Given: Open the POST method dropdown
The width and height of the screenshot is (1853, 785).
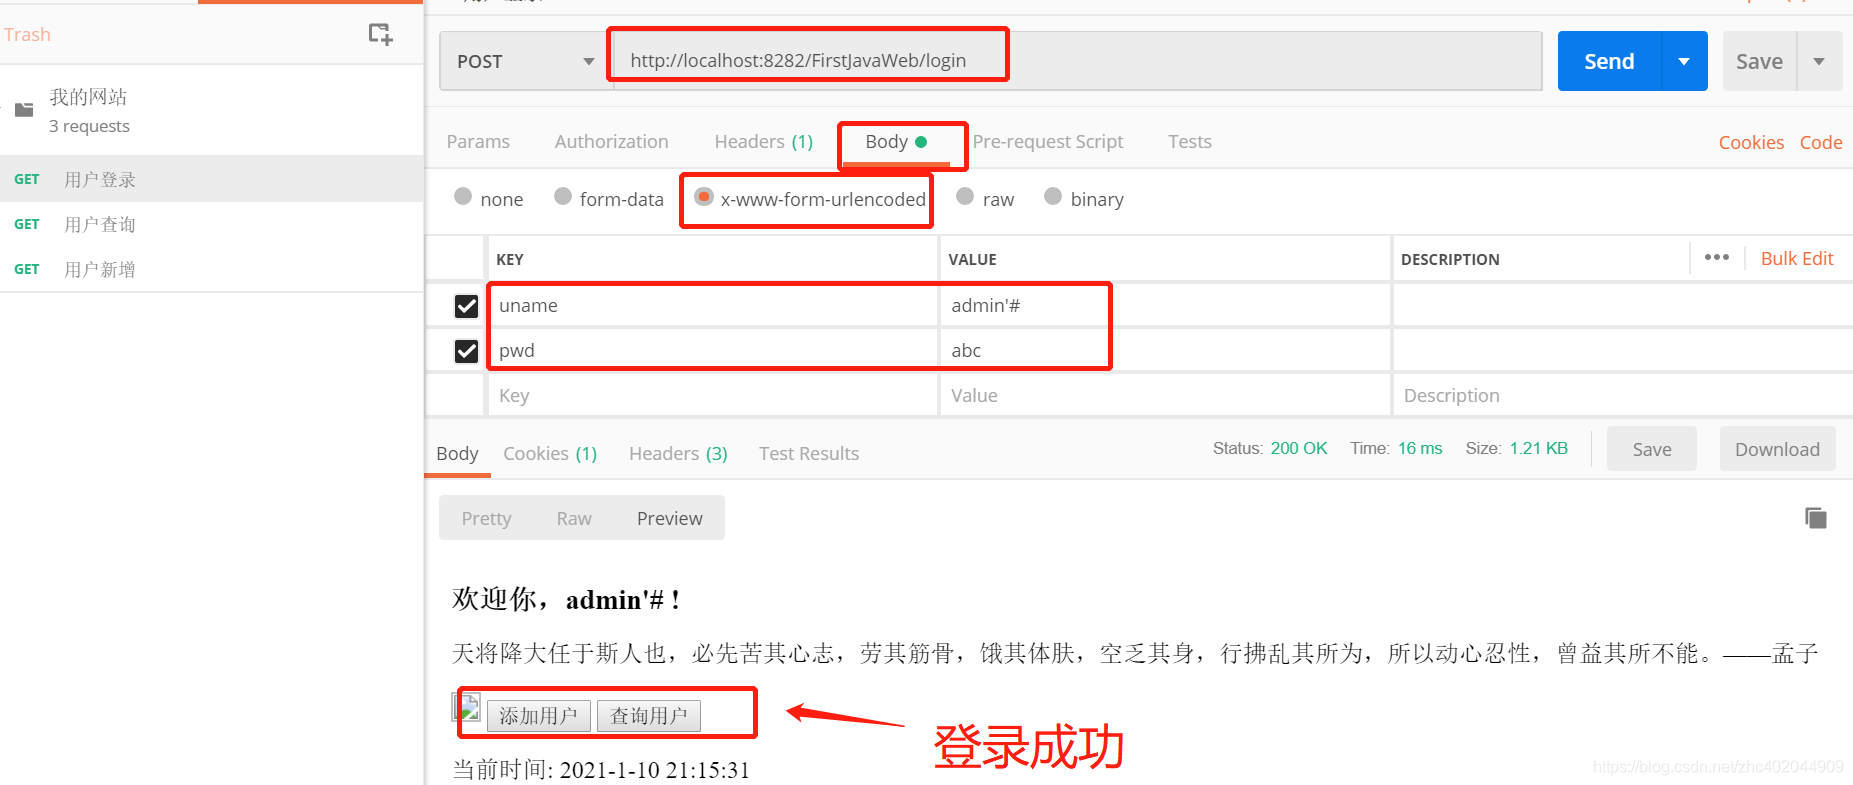Looking at the screenshot, I should pos(526,61).
